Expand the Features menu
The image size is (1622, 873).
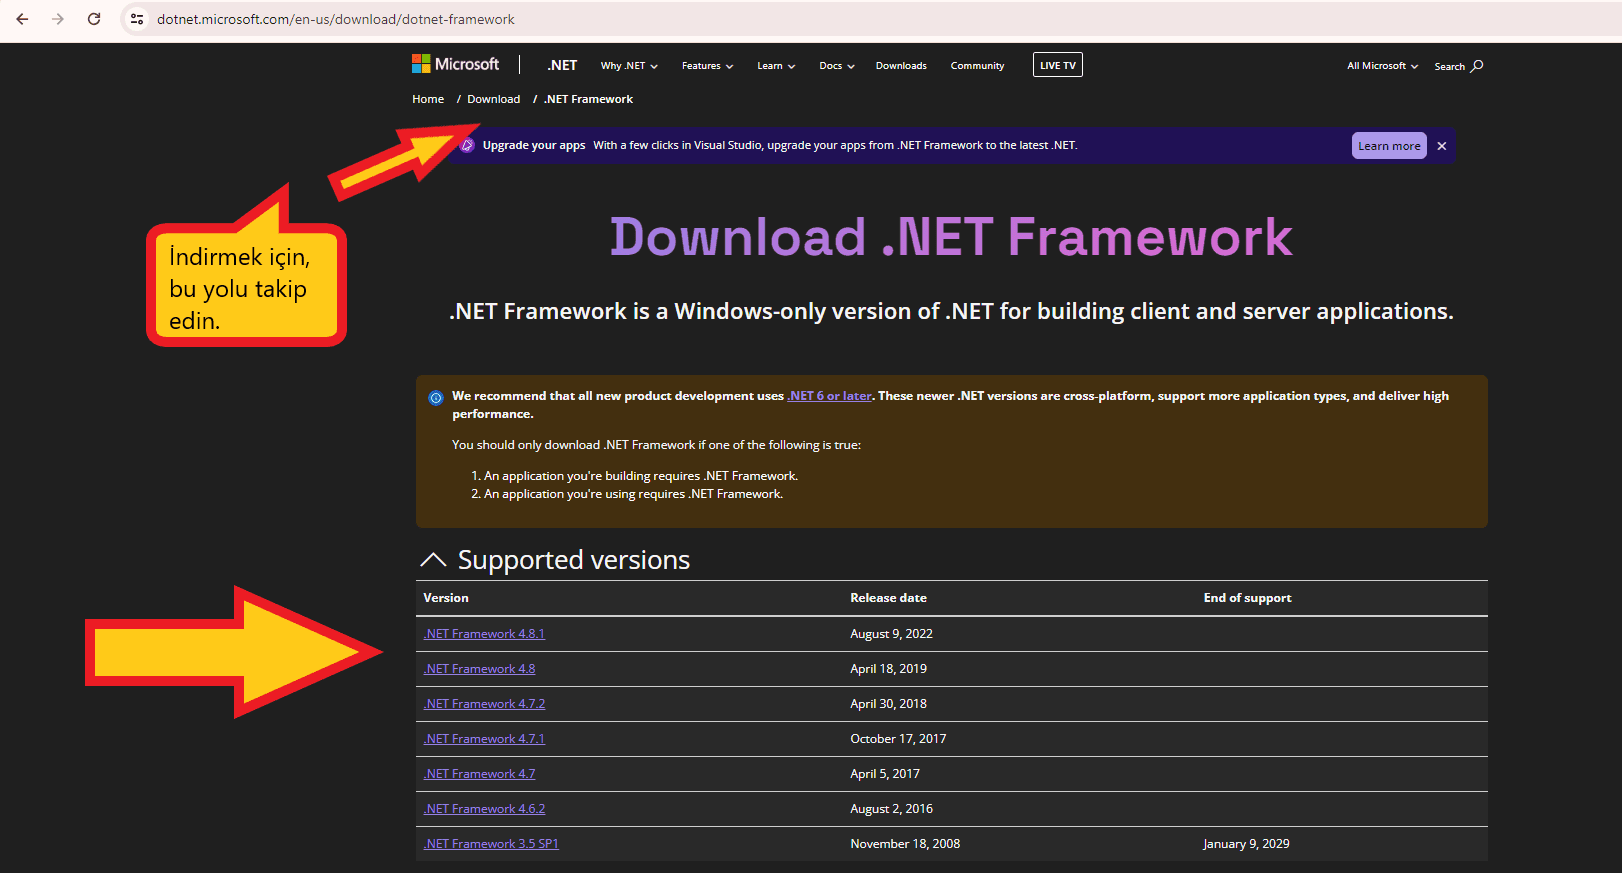[707, 66]
